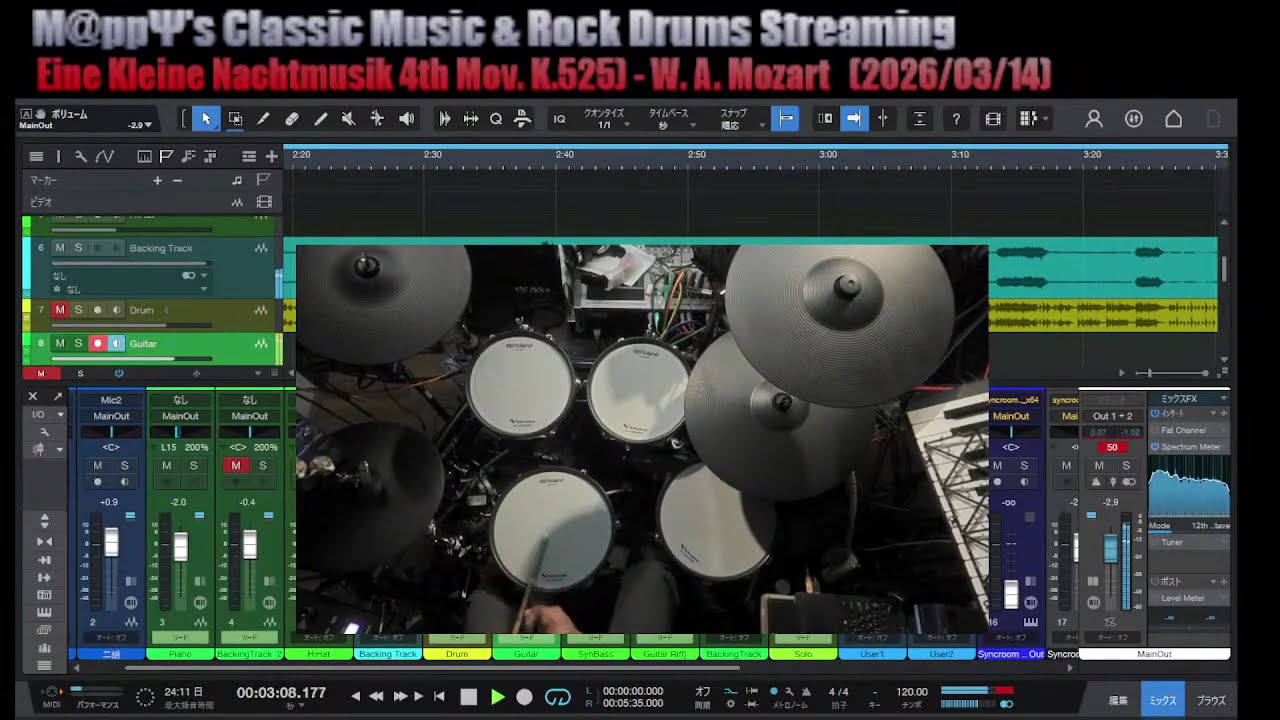
Task: Activate the Mute tool
Action: [348, 119]
